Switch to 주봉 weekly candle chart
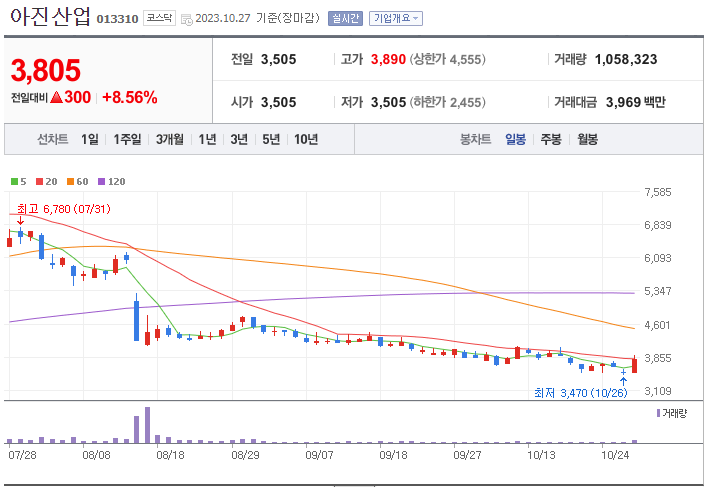 pyautogui.click(x=551, y=139)
